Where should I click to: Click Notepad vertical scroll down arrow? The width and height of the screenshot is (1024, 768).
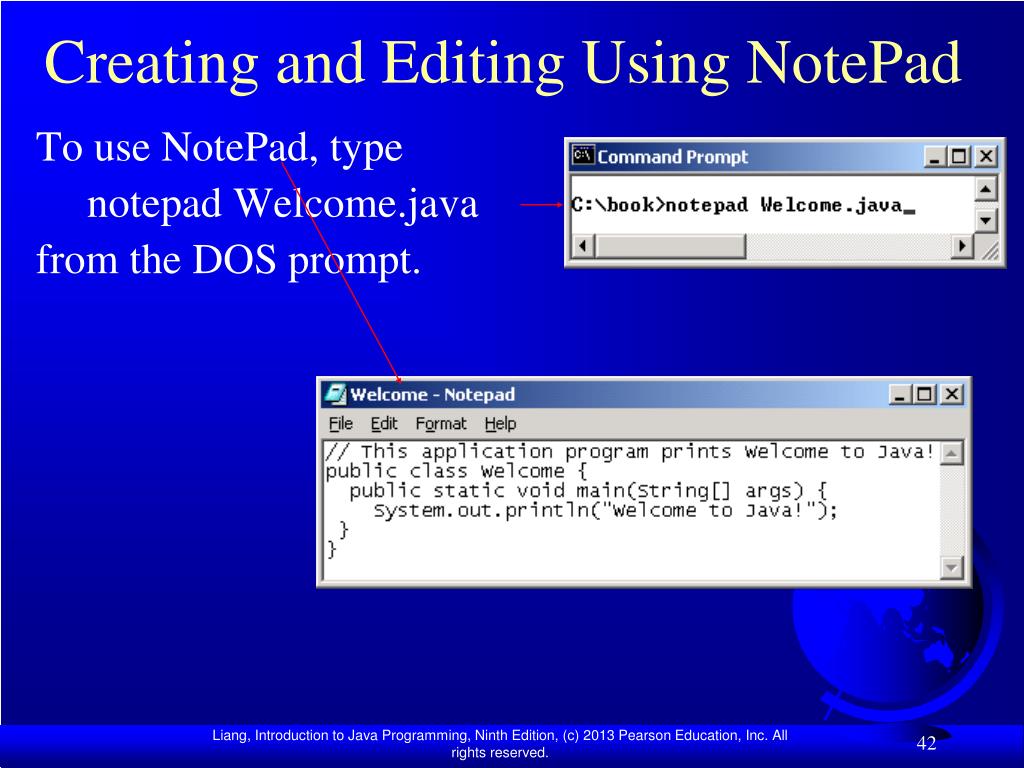[952, 568]
